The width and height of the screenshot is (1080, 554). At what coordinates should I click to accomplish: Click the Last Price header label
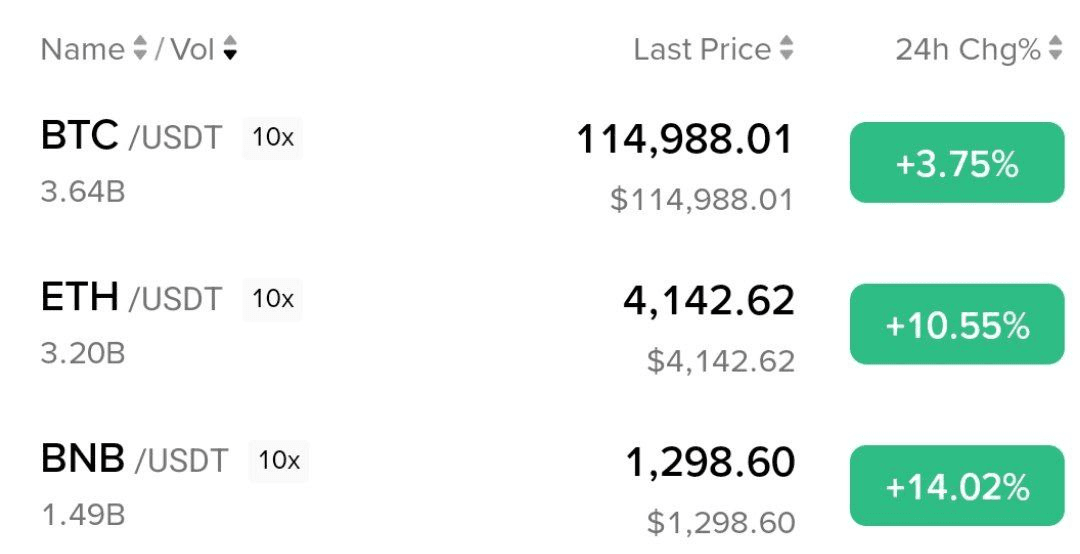point(702,49)
